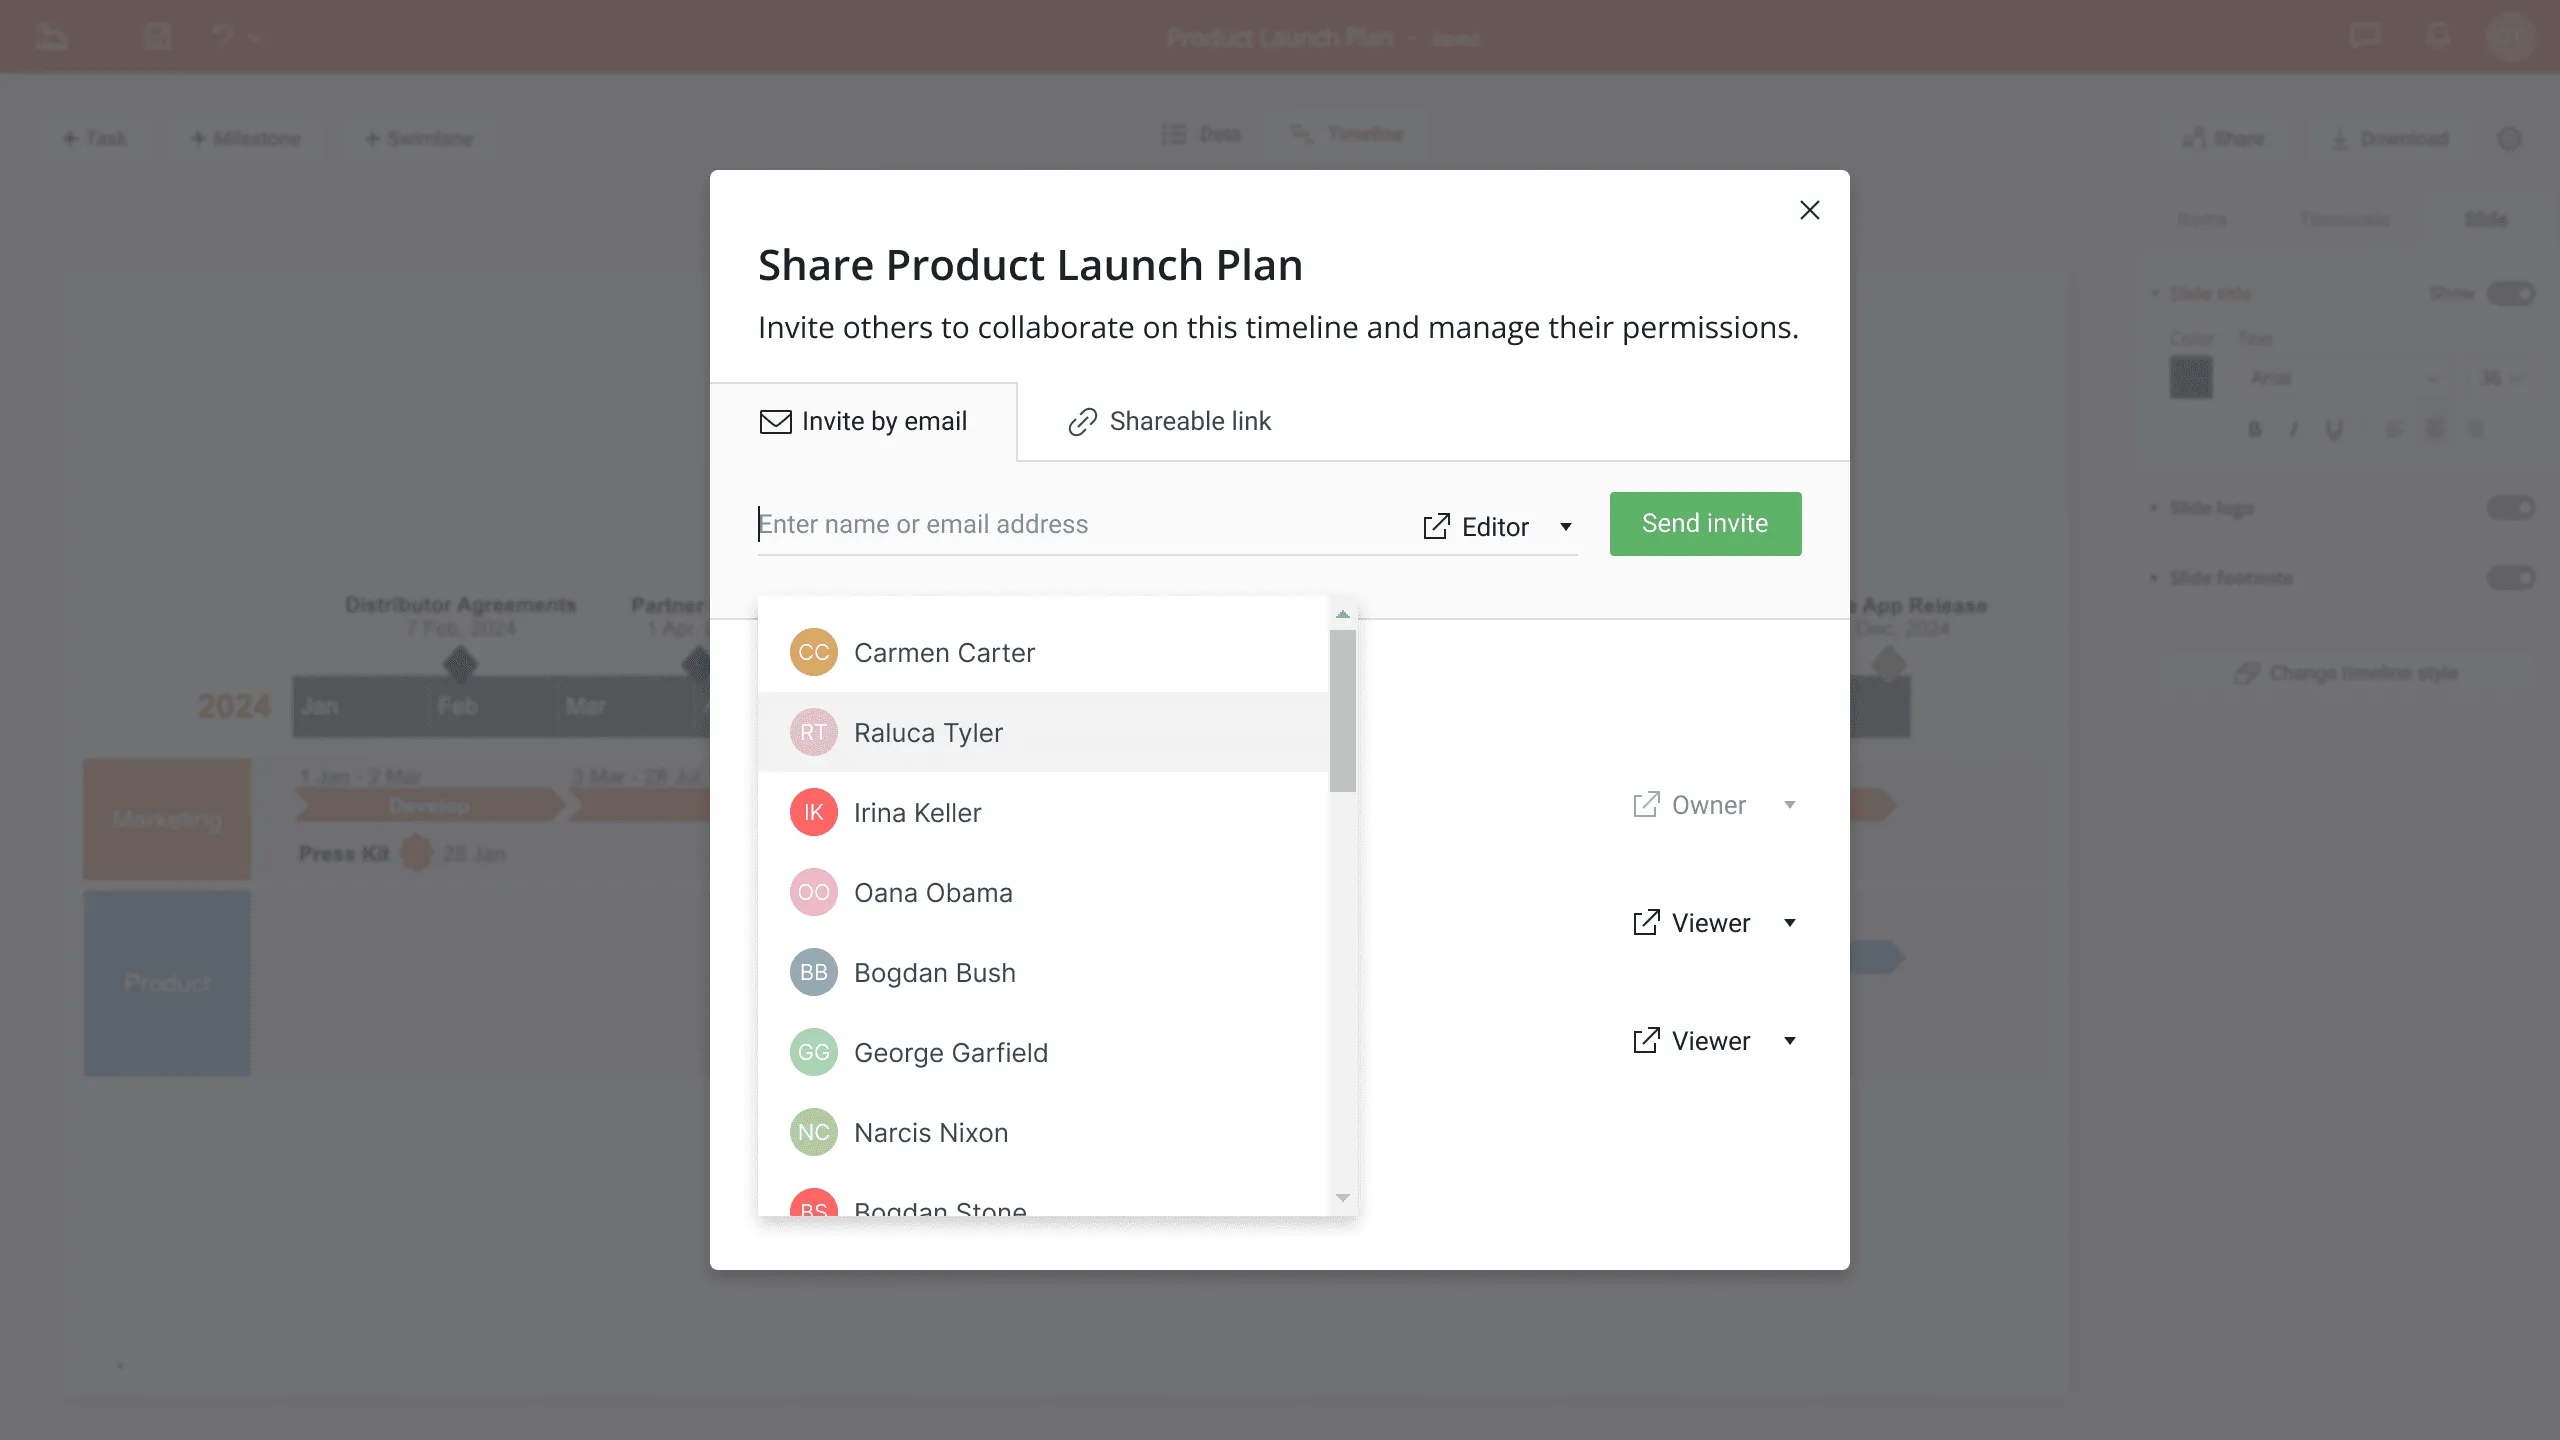Click the external link icon next to first Viewer

(1646, 921)
